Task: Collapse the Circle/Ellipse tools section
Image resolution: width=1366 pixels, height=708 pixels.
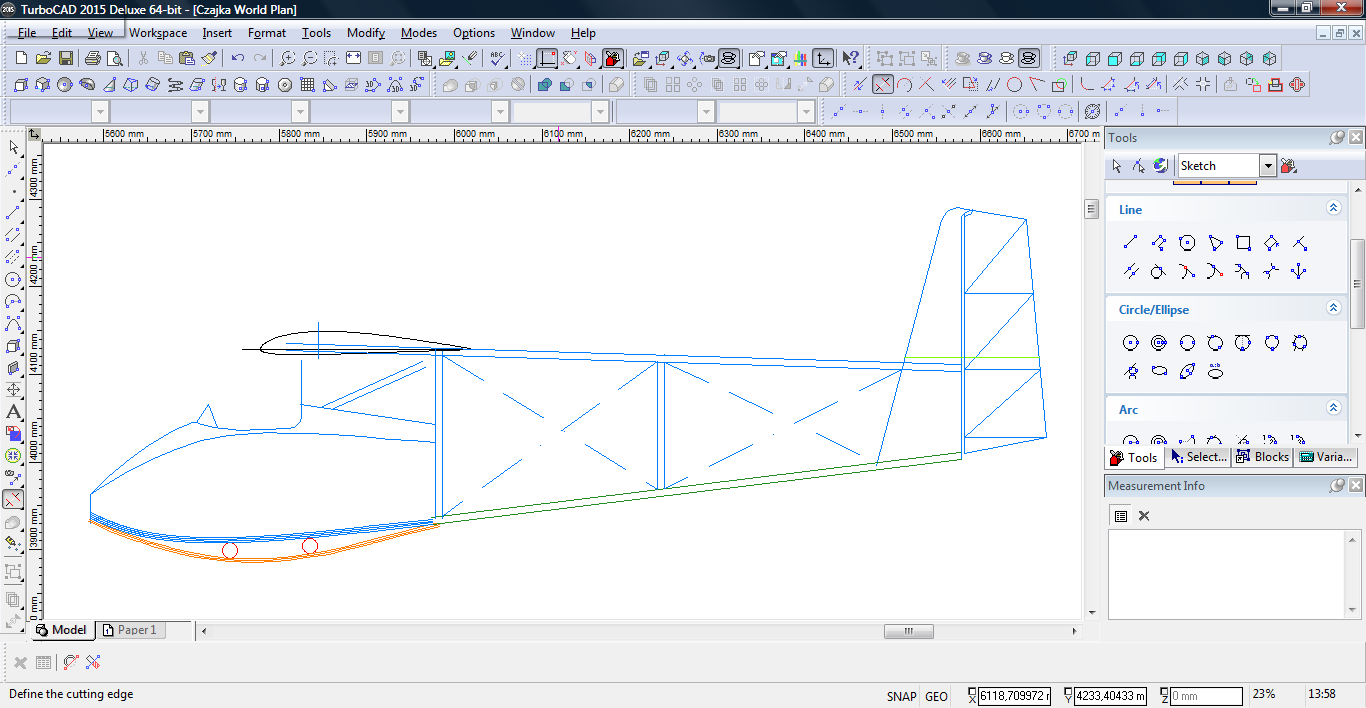Action: (1333, 308)
